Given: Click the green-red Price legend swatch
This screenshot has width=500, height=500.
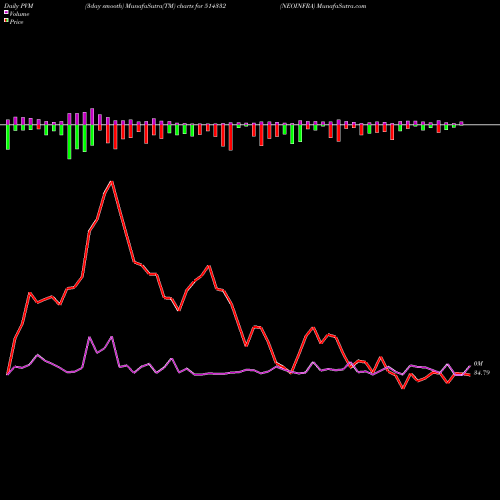Looking at the screenshot, I should [x=6, y=21].
